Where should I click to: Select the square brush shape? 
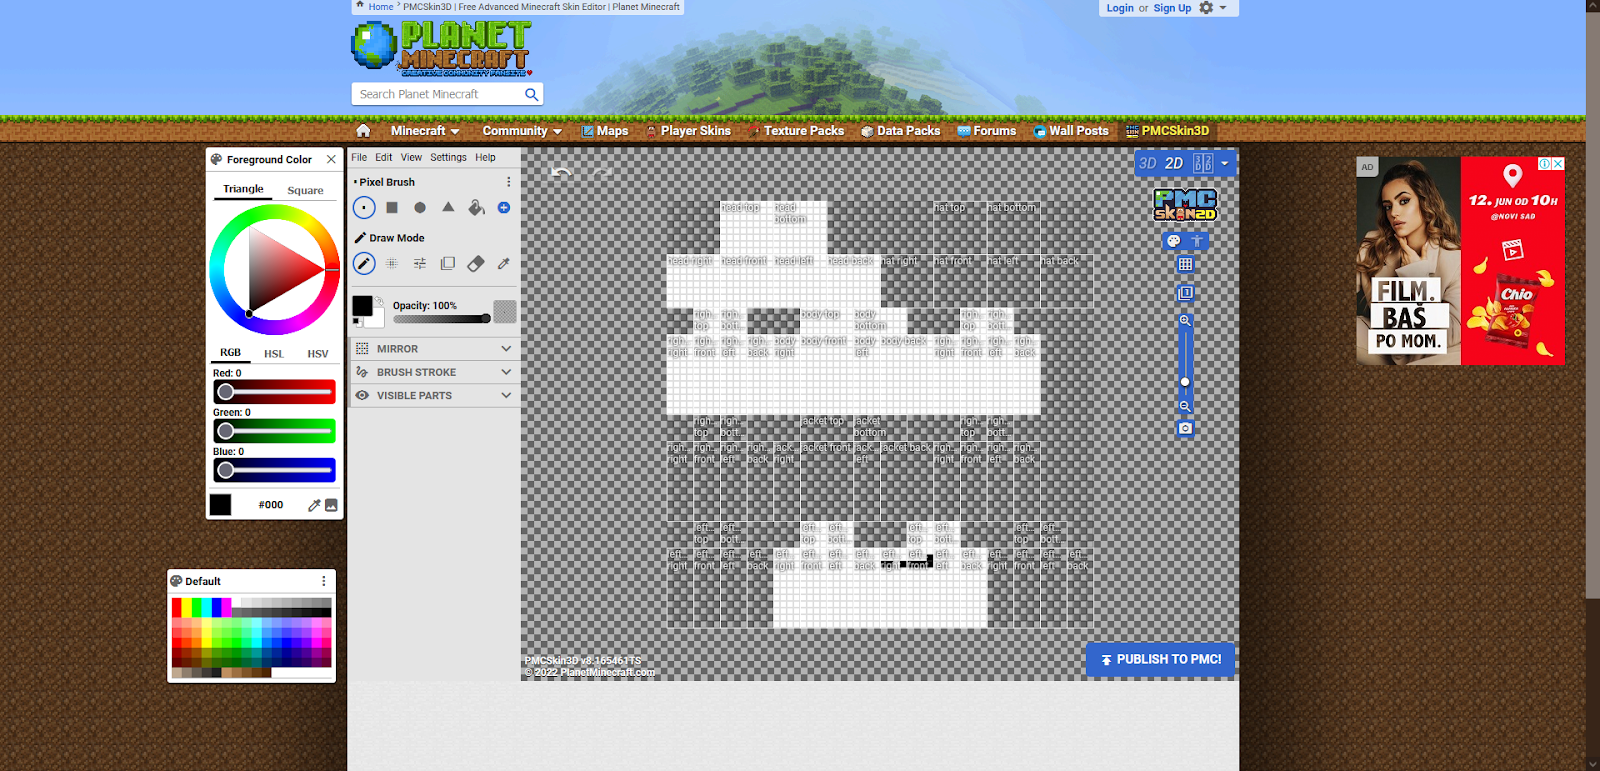392,208
